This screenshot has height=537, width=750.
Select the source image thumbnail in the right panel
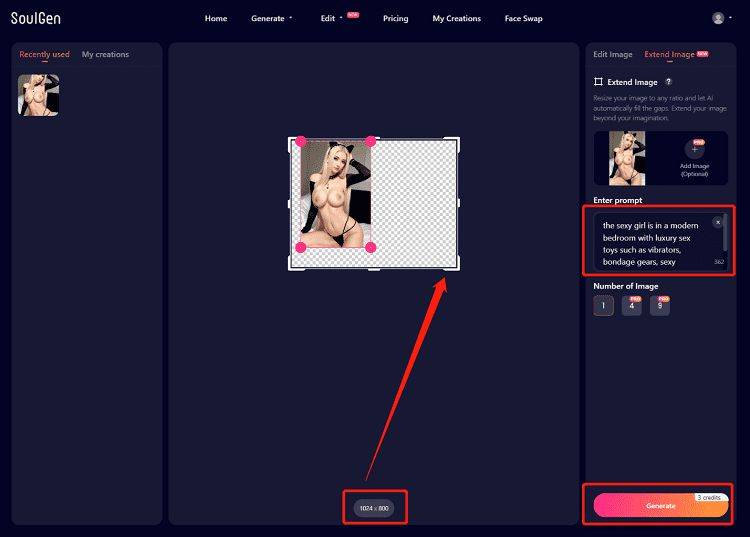[627, 158]
